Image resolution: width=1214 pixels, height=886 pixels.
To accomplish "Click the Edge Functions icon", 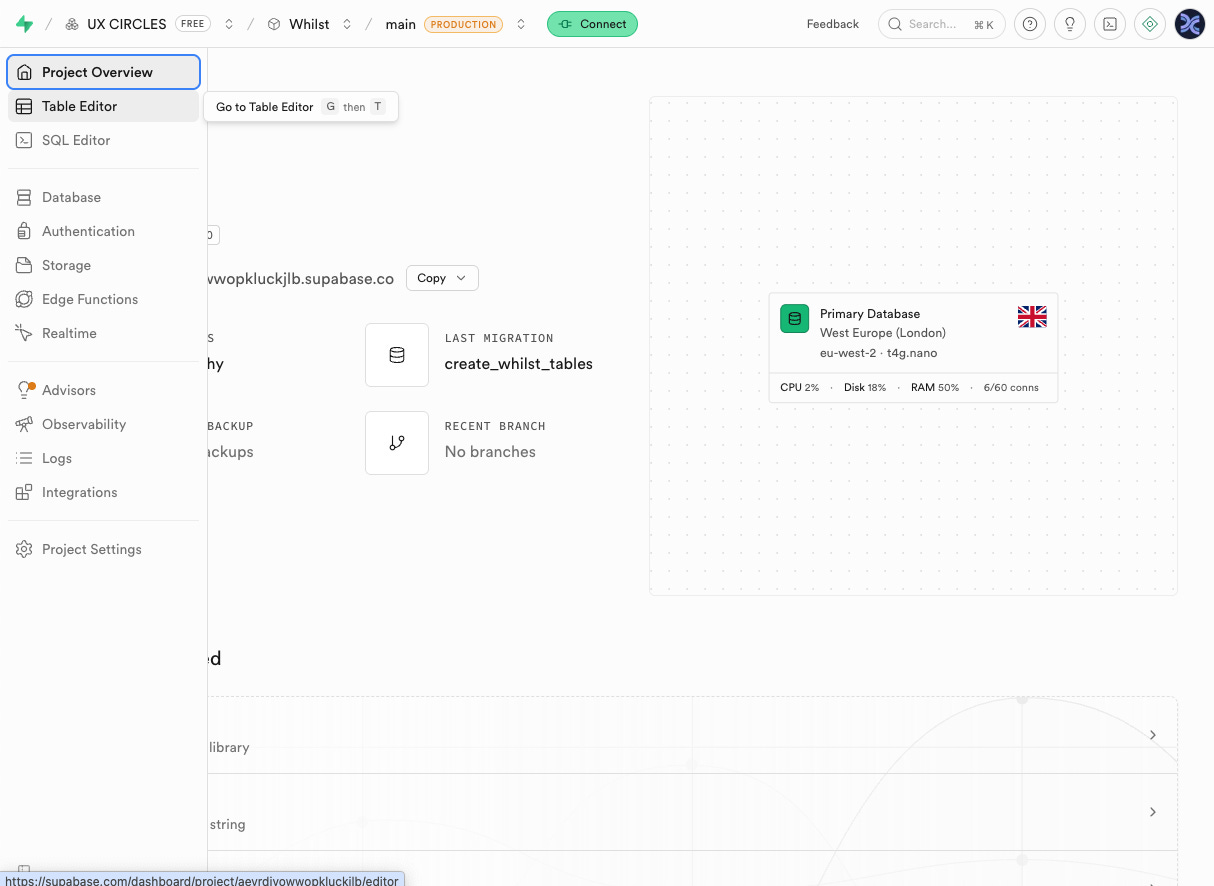I will pyautogui.click(x=24, y=299).
